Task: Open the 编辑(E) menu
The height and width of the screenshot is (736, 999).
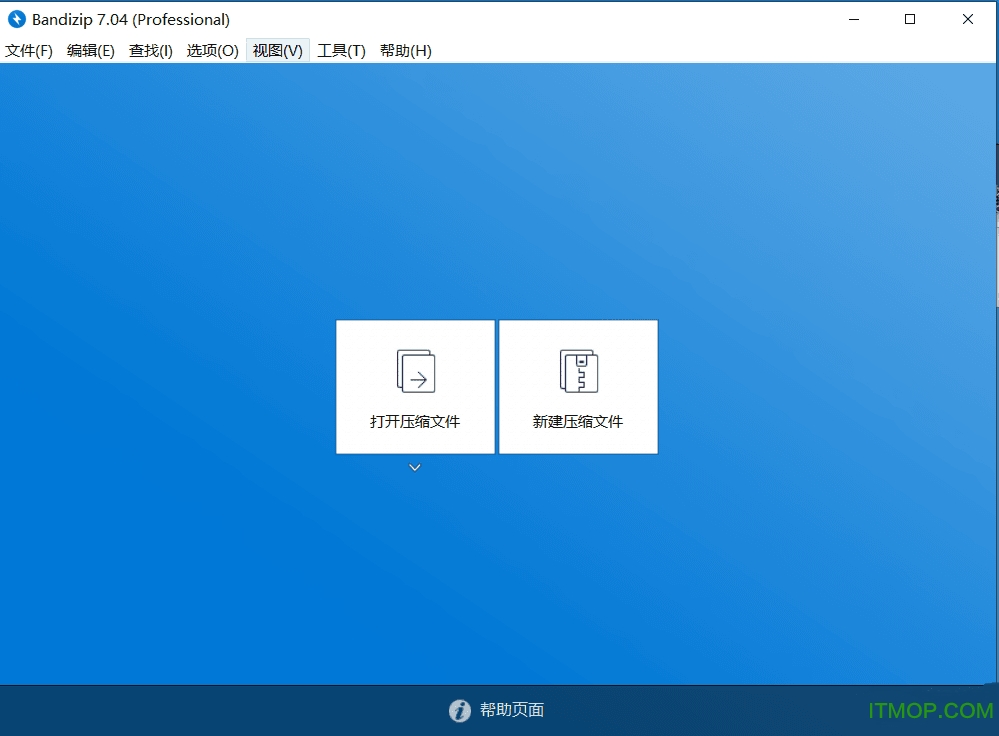Action: coord(90,51)
